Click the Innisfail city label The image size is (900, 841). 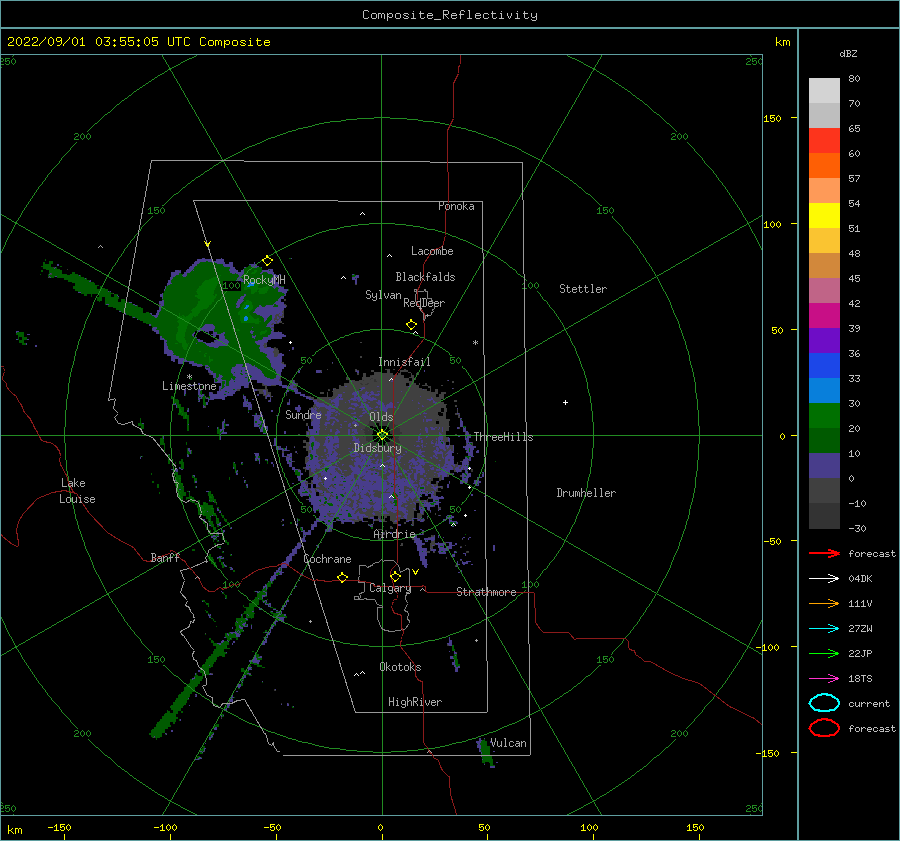[x=404, y=362]
